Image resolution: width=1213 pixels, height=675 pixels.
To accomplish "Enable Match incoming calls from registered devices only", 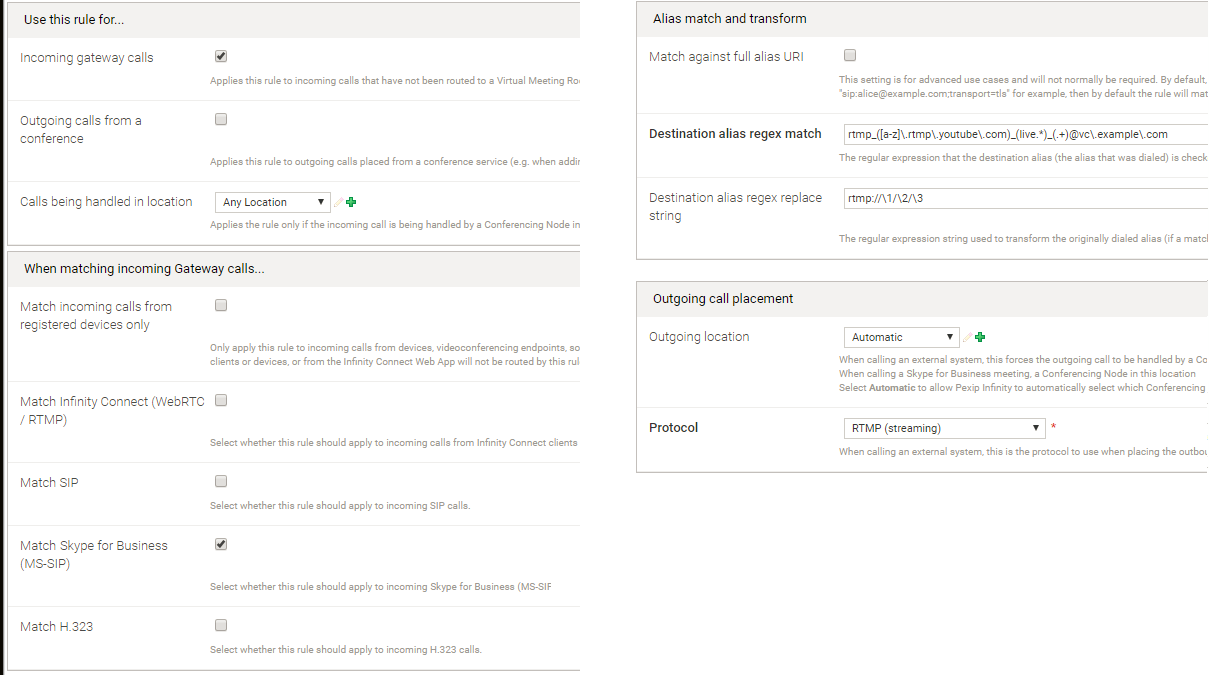I will click(220, 305).
